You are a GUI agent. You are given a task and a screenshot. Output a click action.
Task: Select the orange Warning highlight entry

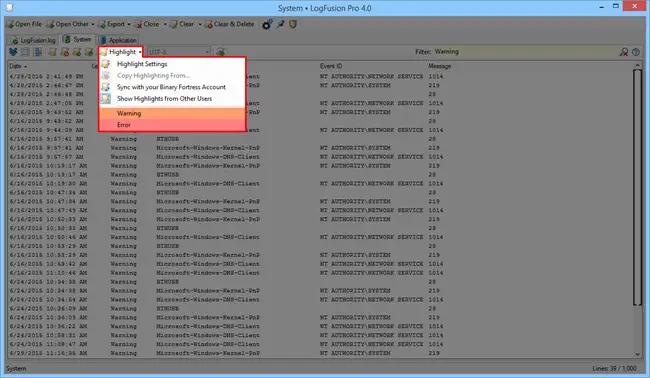[x=172, y=113]
